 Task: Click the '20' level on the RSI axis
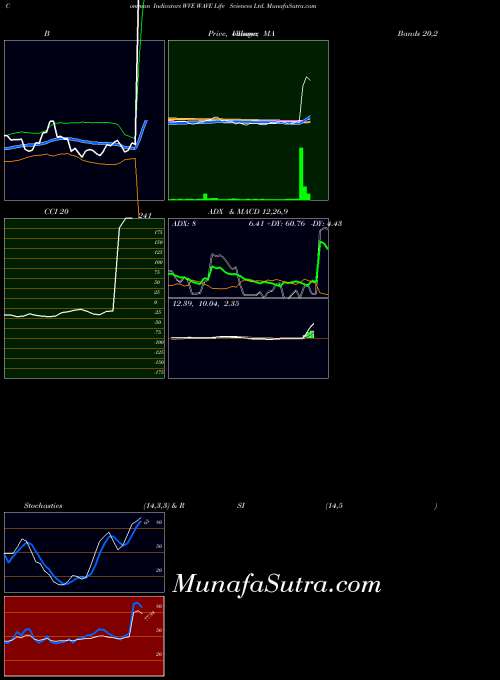(159, 654)
